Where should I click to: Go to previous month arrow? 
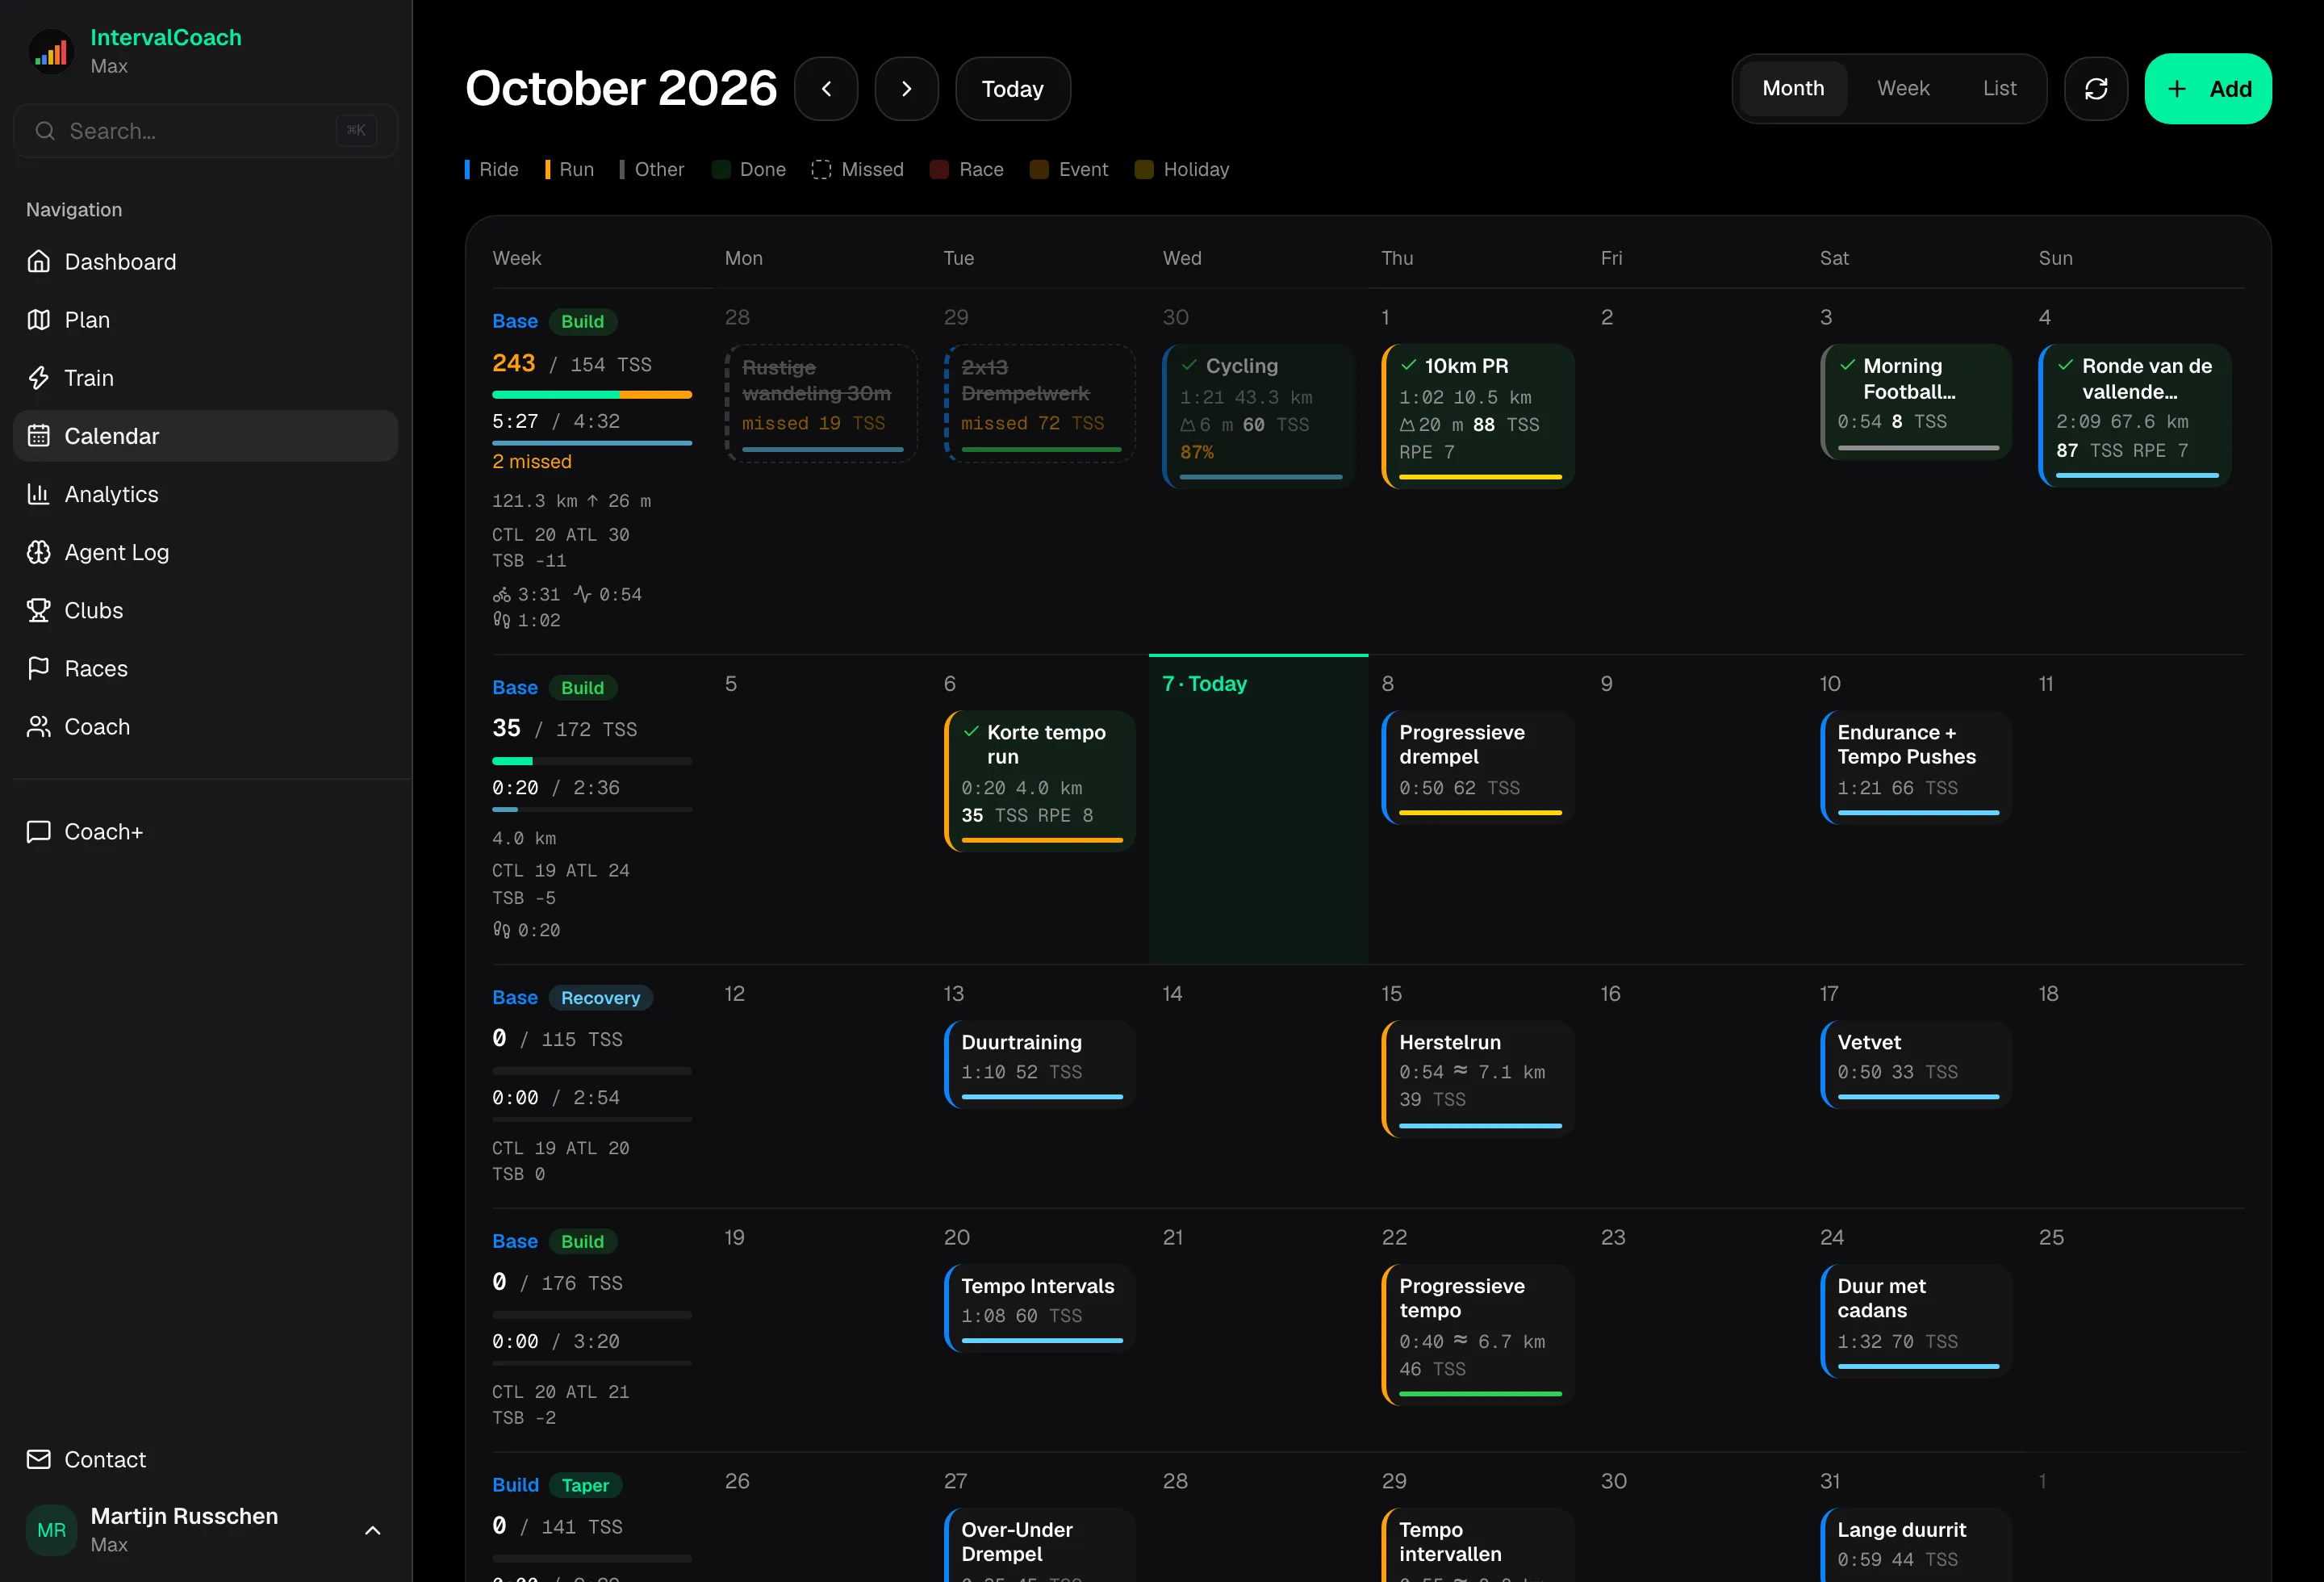pos(826,89)
